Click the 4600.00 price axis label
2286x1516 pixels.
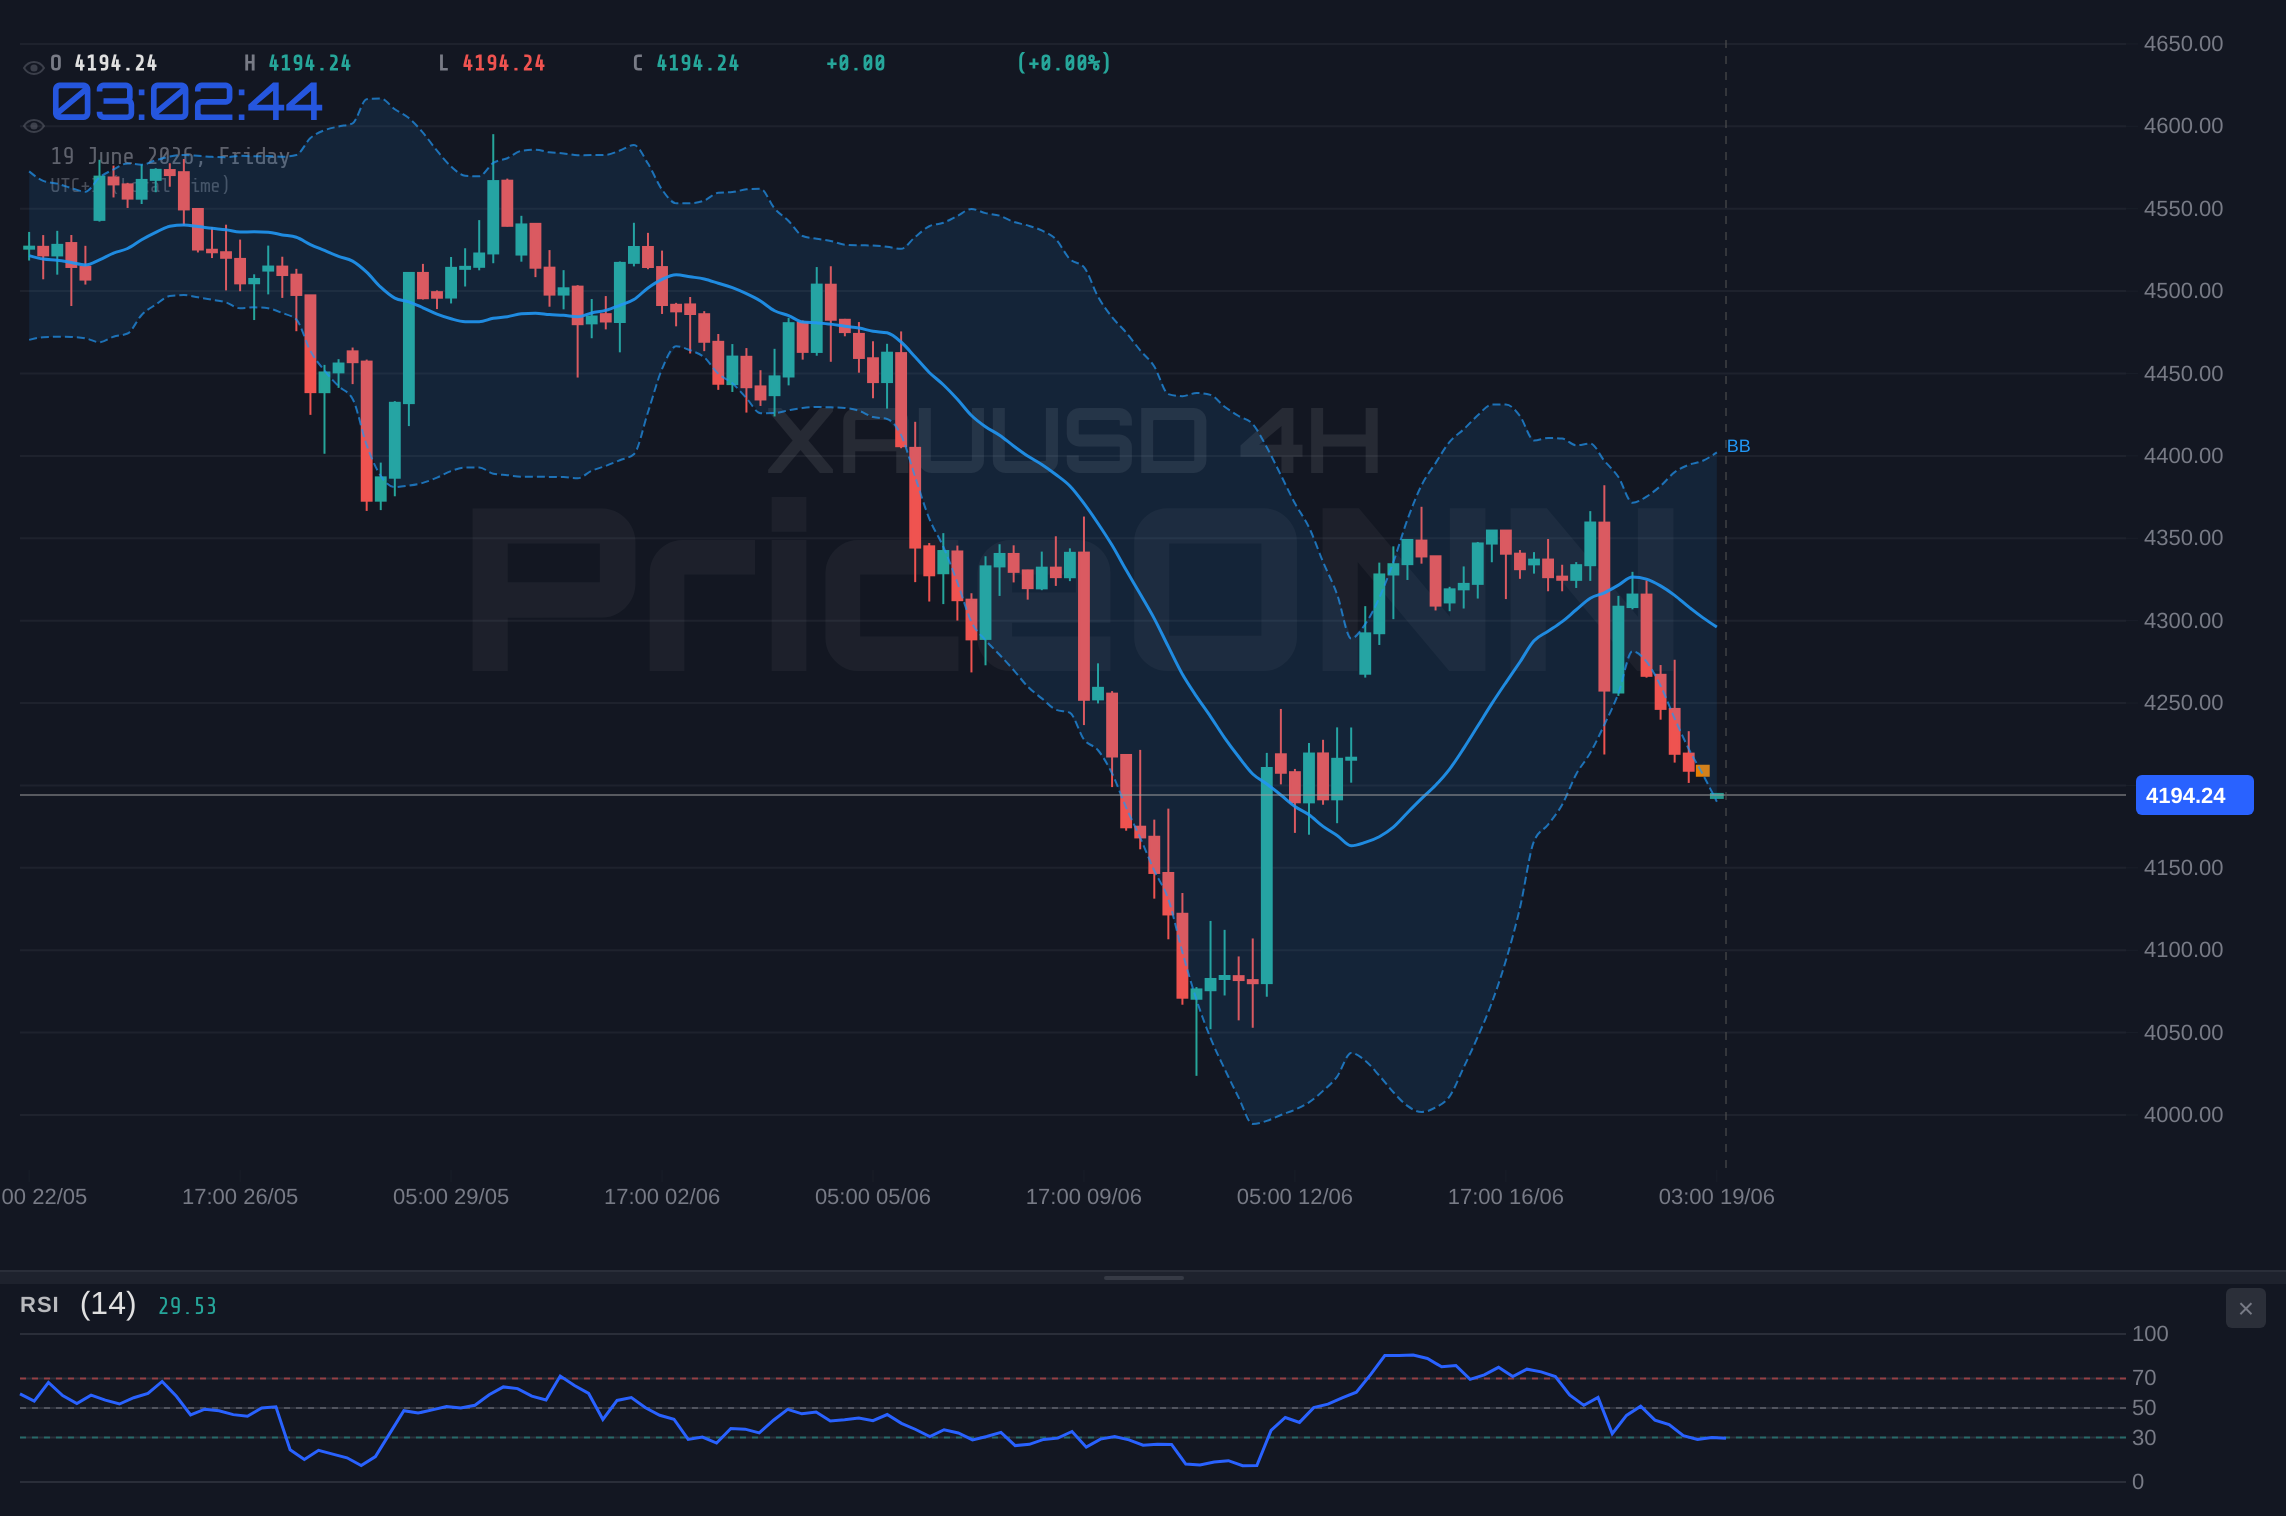point(2183,126)
